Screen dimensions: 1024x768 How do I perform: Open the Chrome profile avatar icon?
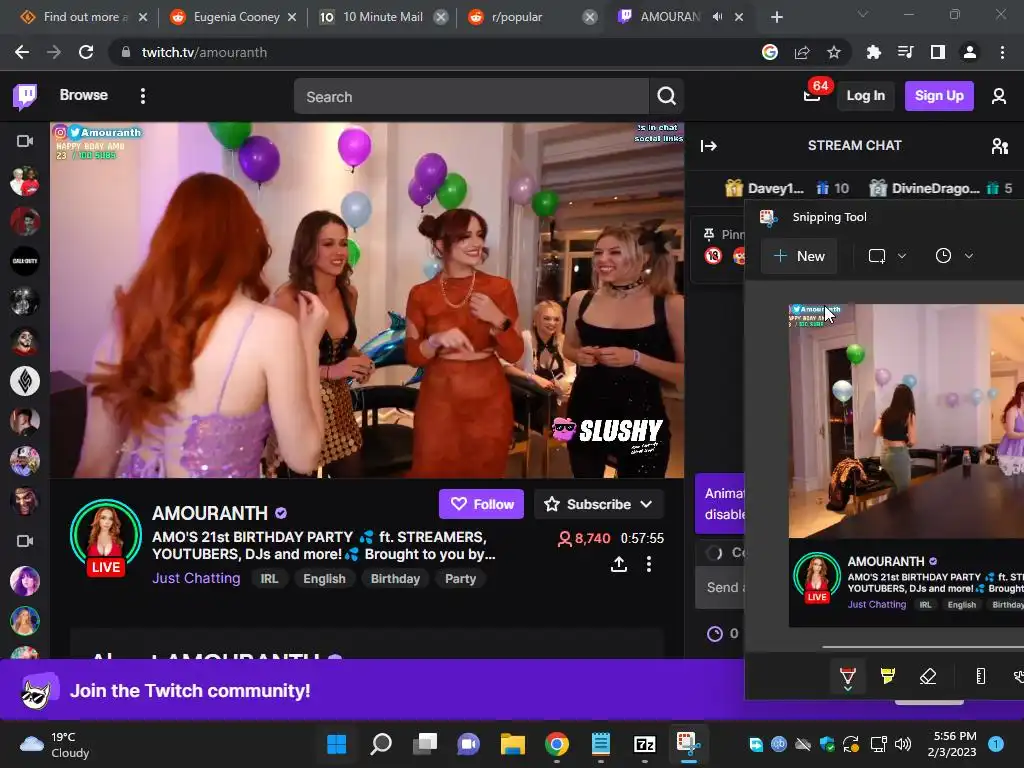[970, 52]
